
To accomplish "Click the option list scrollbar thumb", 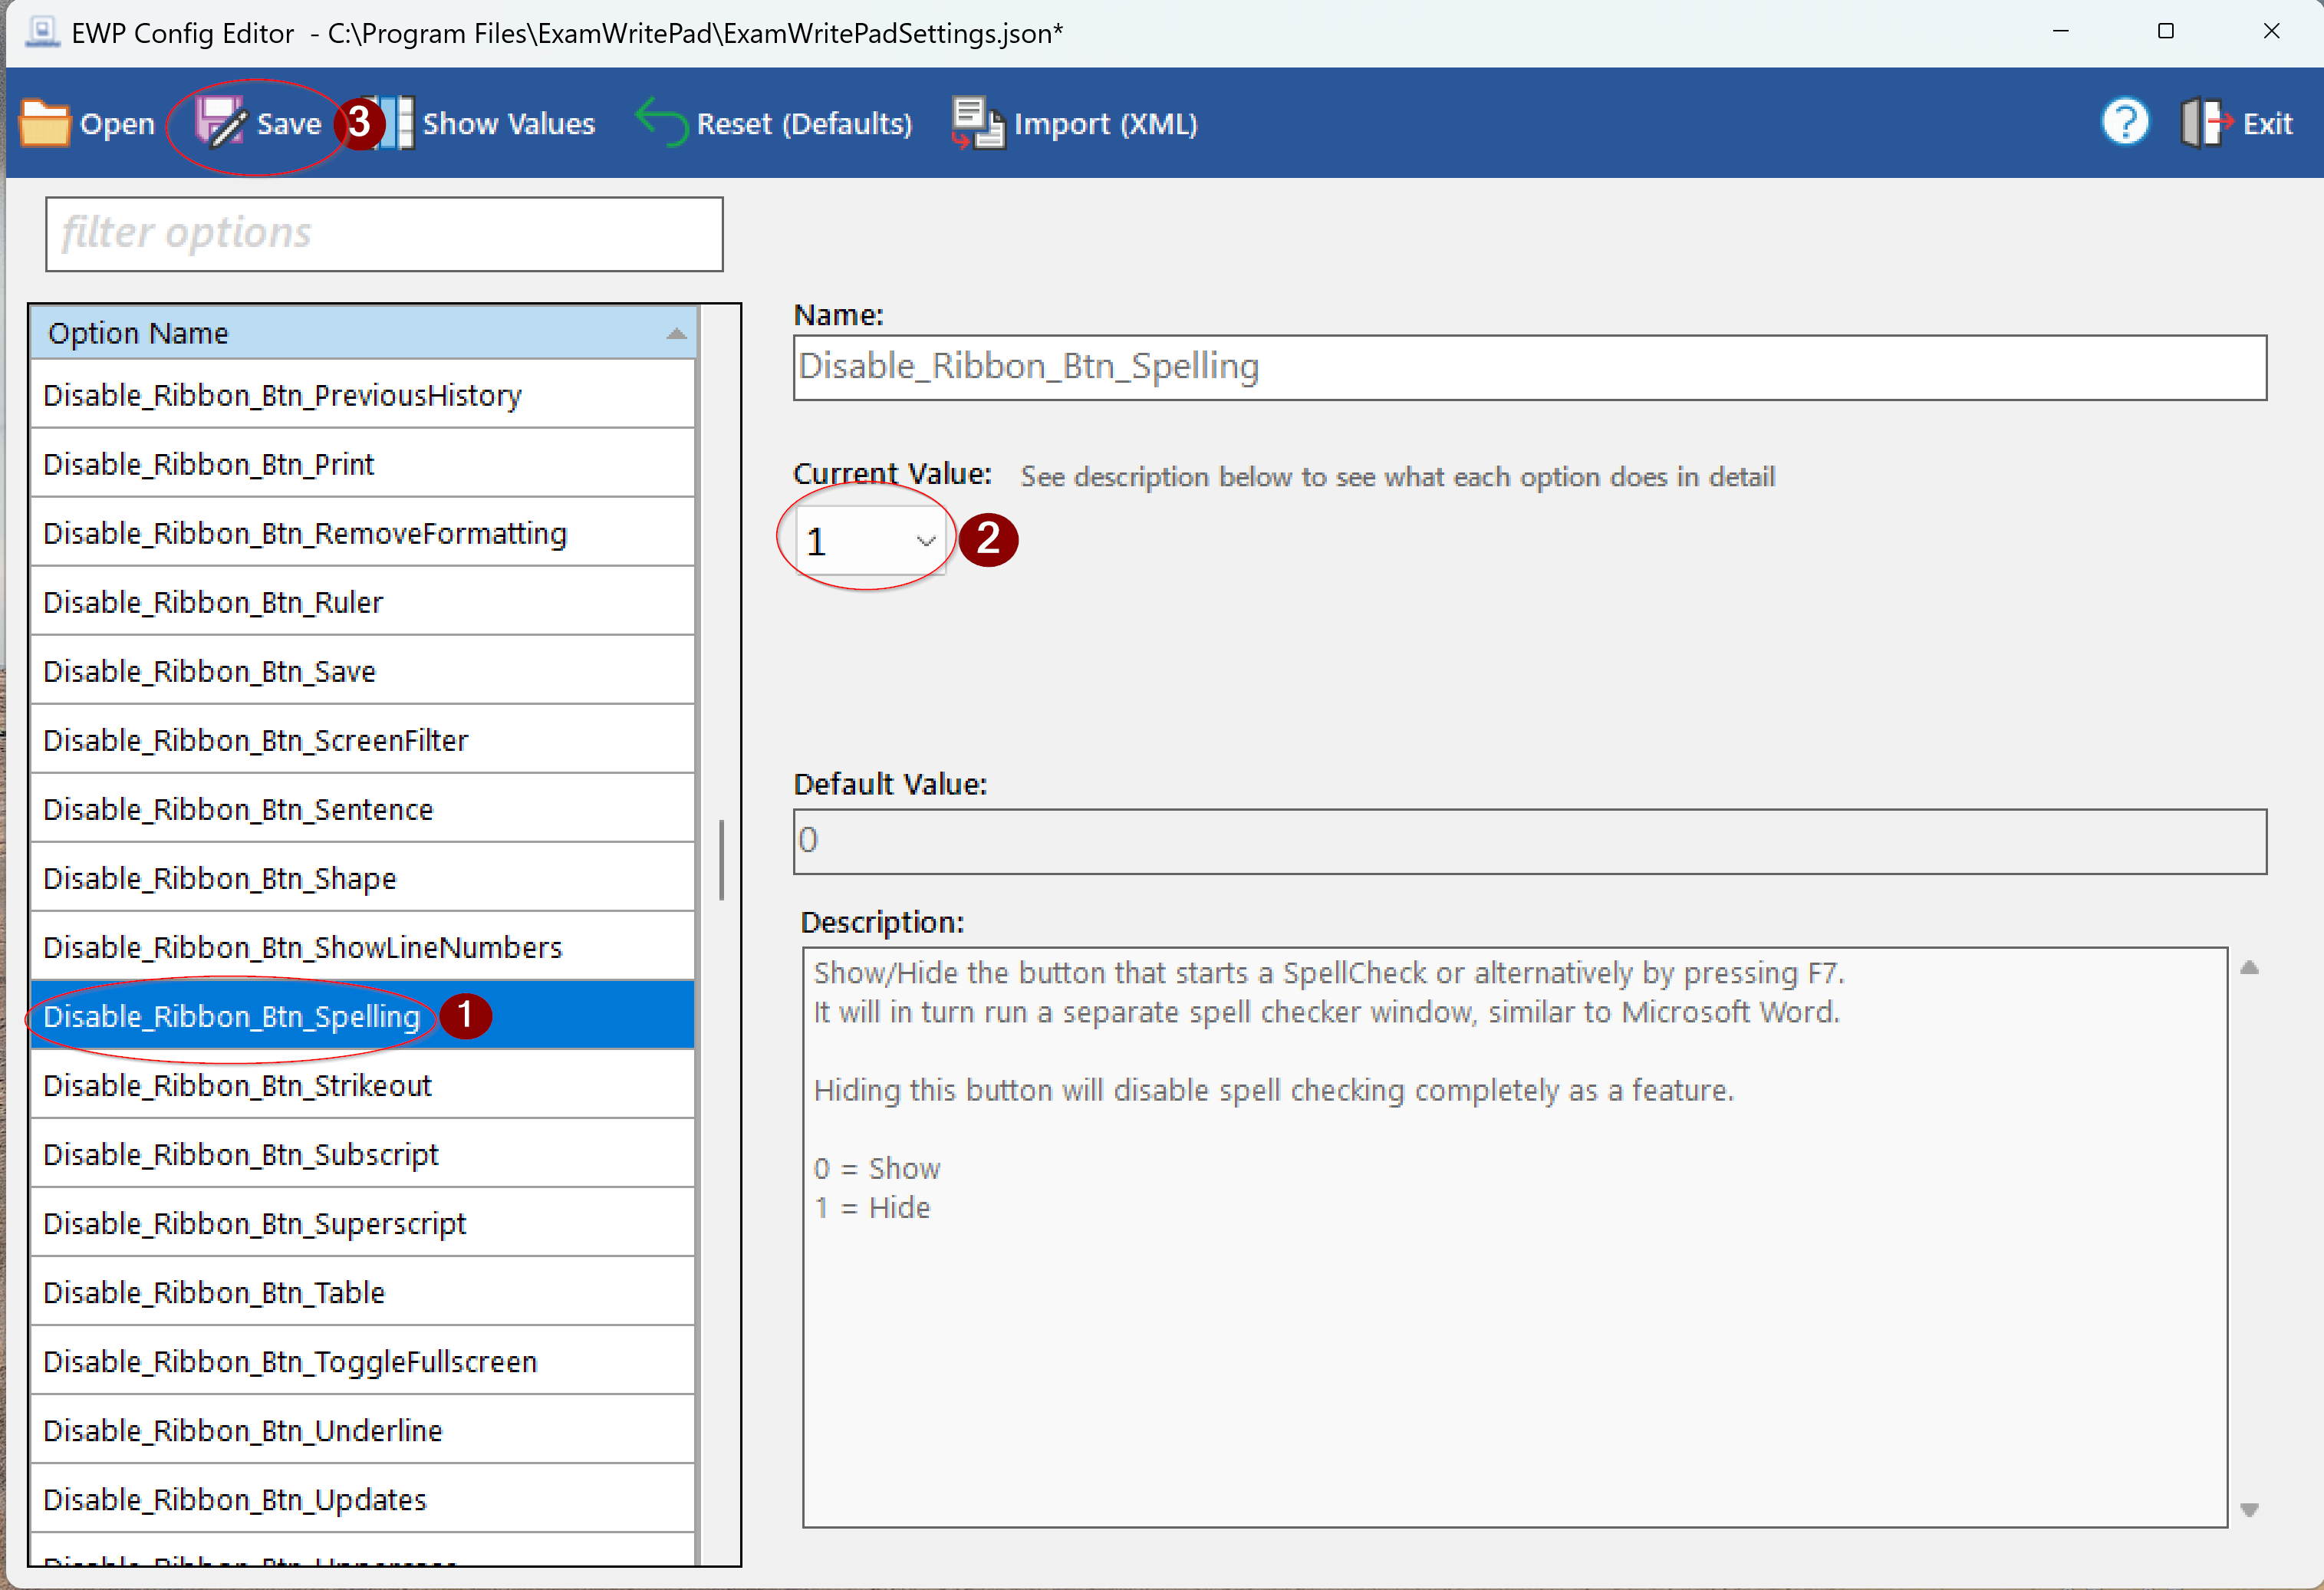I will [721, 860].
